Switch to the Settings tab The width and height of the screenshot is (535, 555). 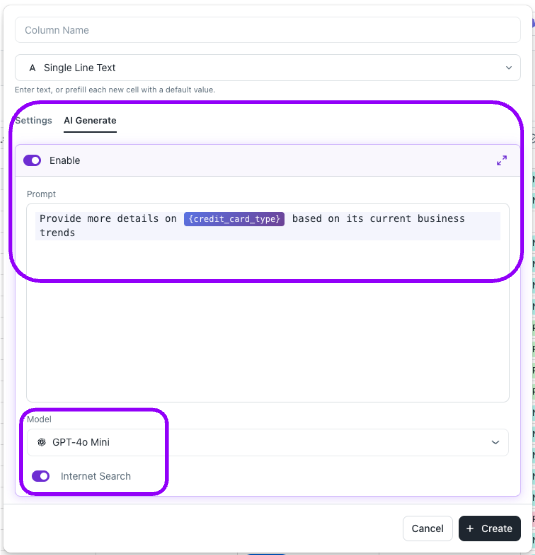click(x=34, y=121)
